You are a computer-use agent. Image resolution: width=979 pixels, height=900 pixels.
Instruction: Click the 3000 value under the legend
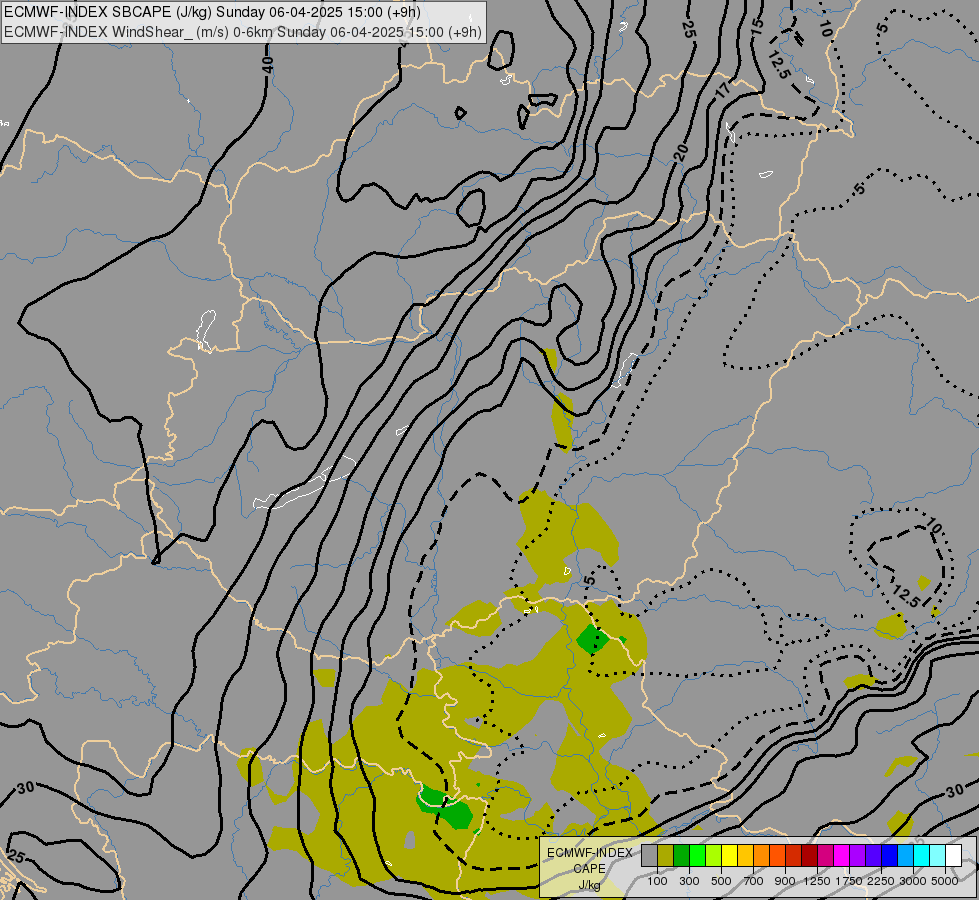click(x=913, y=881)
